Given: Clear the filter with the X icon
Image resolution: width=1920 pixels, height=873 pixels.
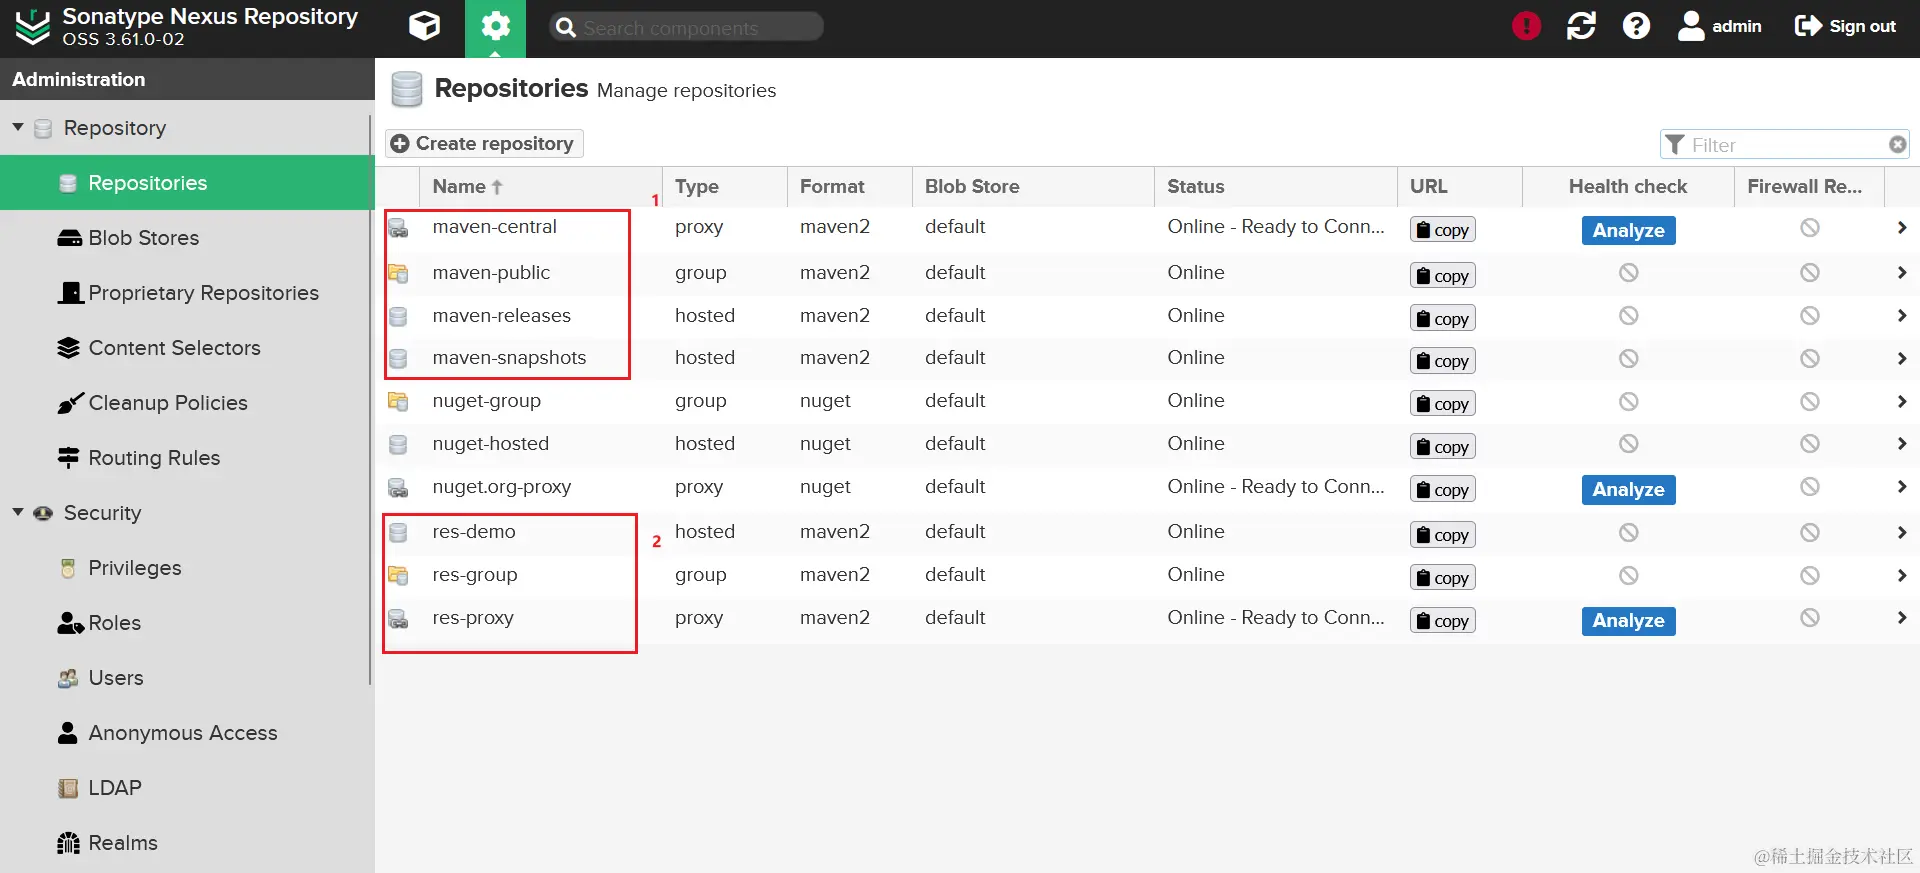Looking at the screenshot, I should (1897, 145).
